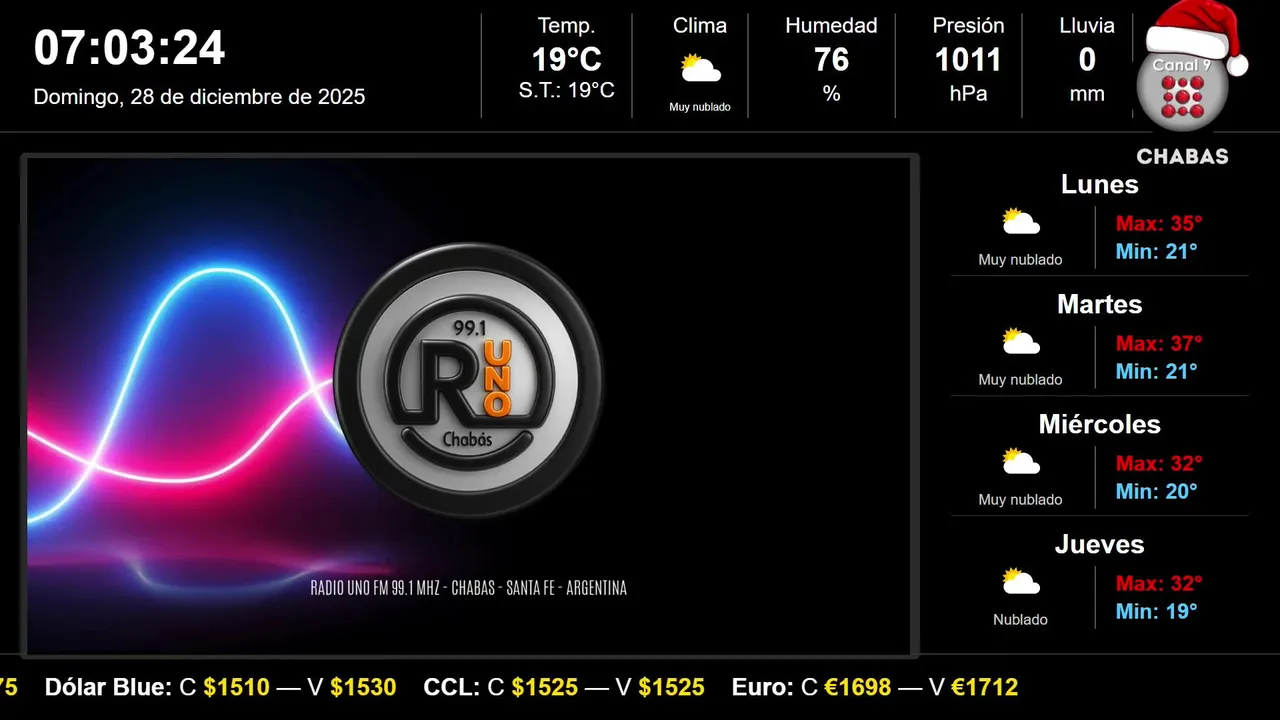
Task: Click Miércoles Max: 32° value
Action: [x=1159, y=463]
